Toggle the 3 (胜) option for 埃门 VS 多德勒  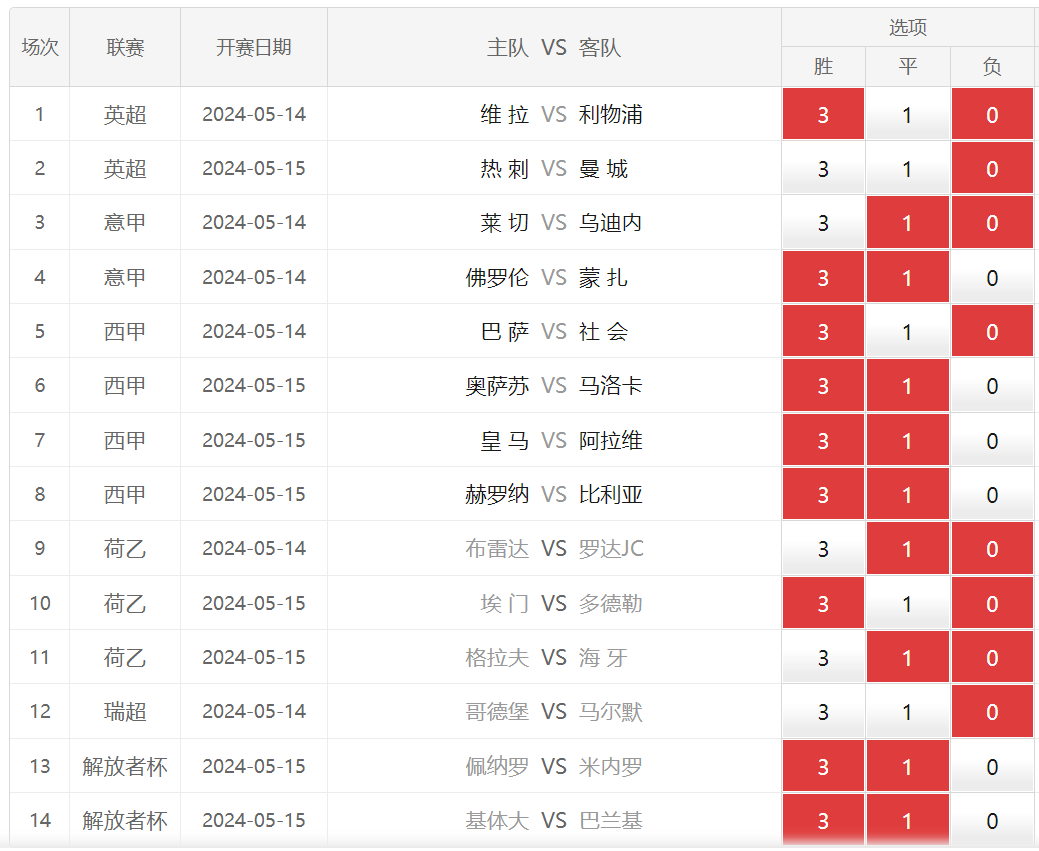point(823,603)
